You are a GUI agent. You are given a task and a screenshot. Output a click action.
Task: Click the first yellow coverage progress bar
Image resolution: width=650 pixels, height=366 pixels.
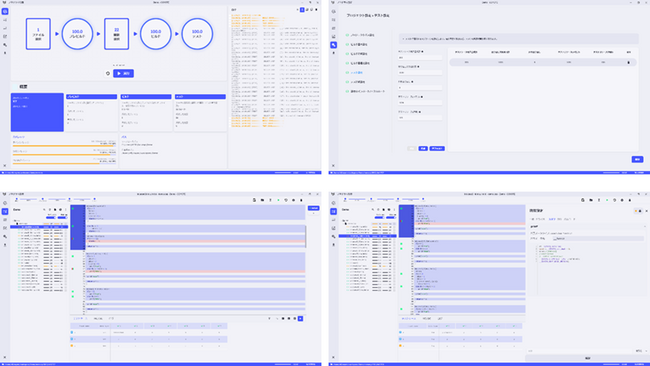pyautogui.click(x=64, y=145)
